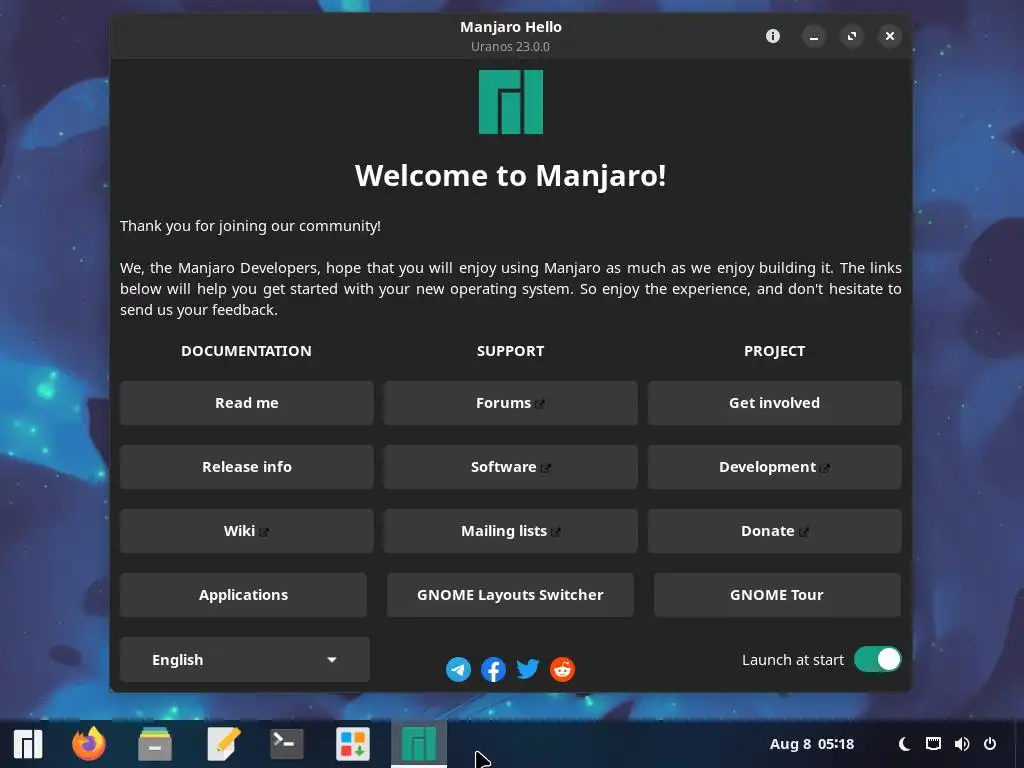Toggle night light moon icon in tray
The height and width of the screenshot is (768, 1024).
coord(904,744)
